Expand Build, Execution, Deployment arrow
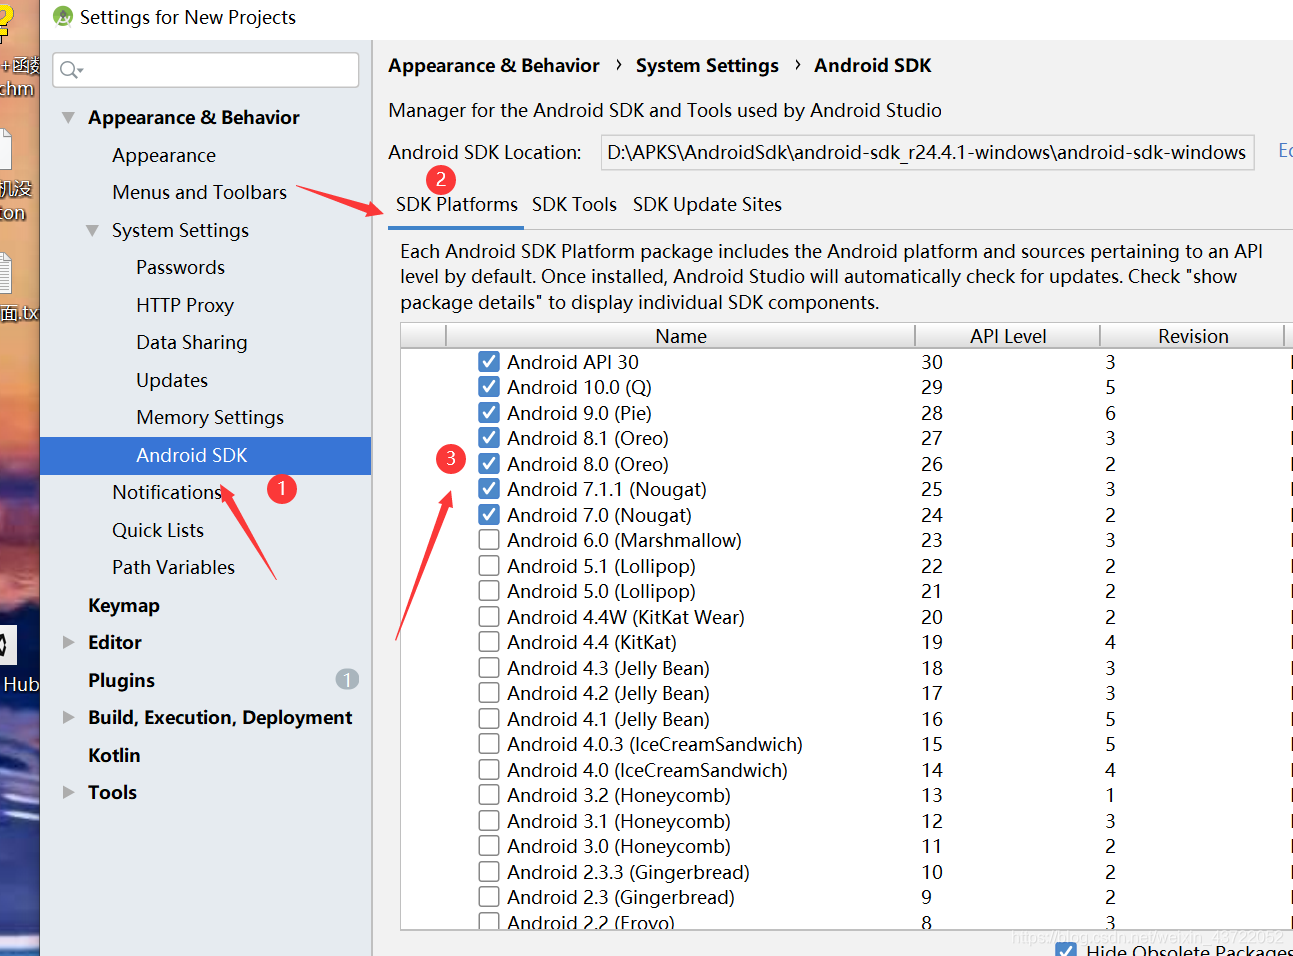The width and height of the screenshot is (1293, 956). pyautogui.click(x=68, y=717)
